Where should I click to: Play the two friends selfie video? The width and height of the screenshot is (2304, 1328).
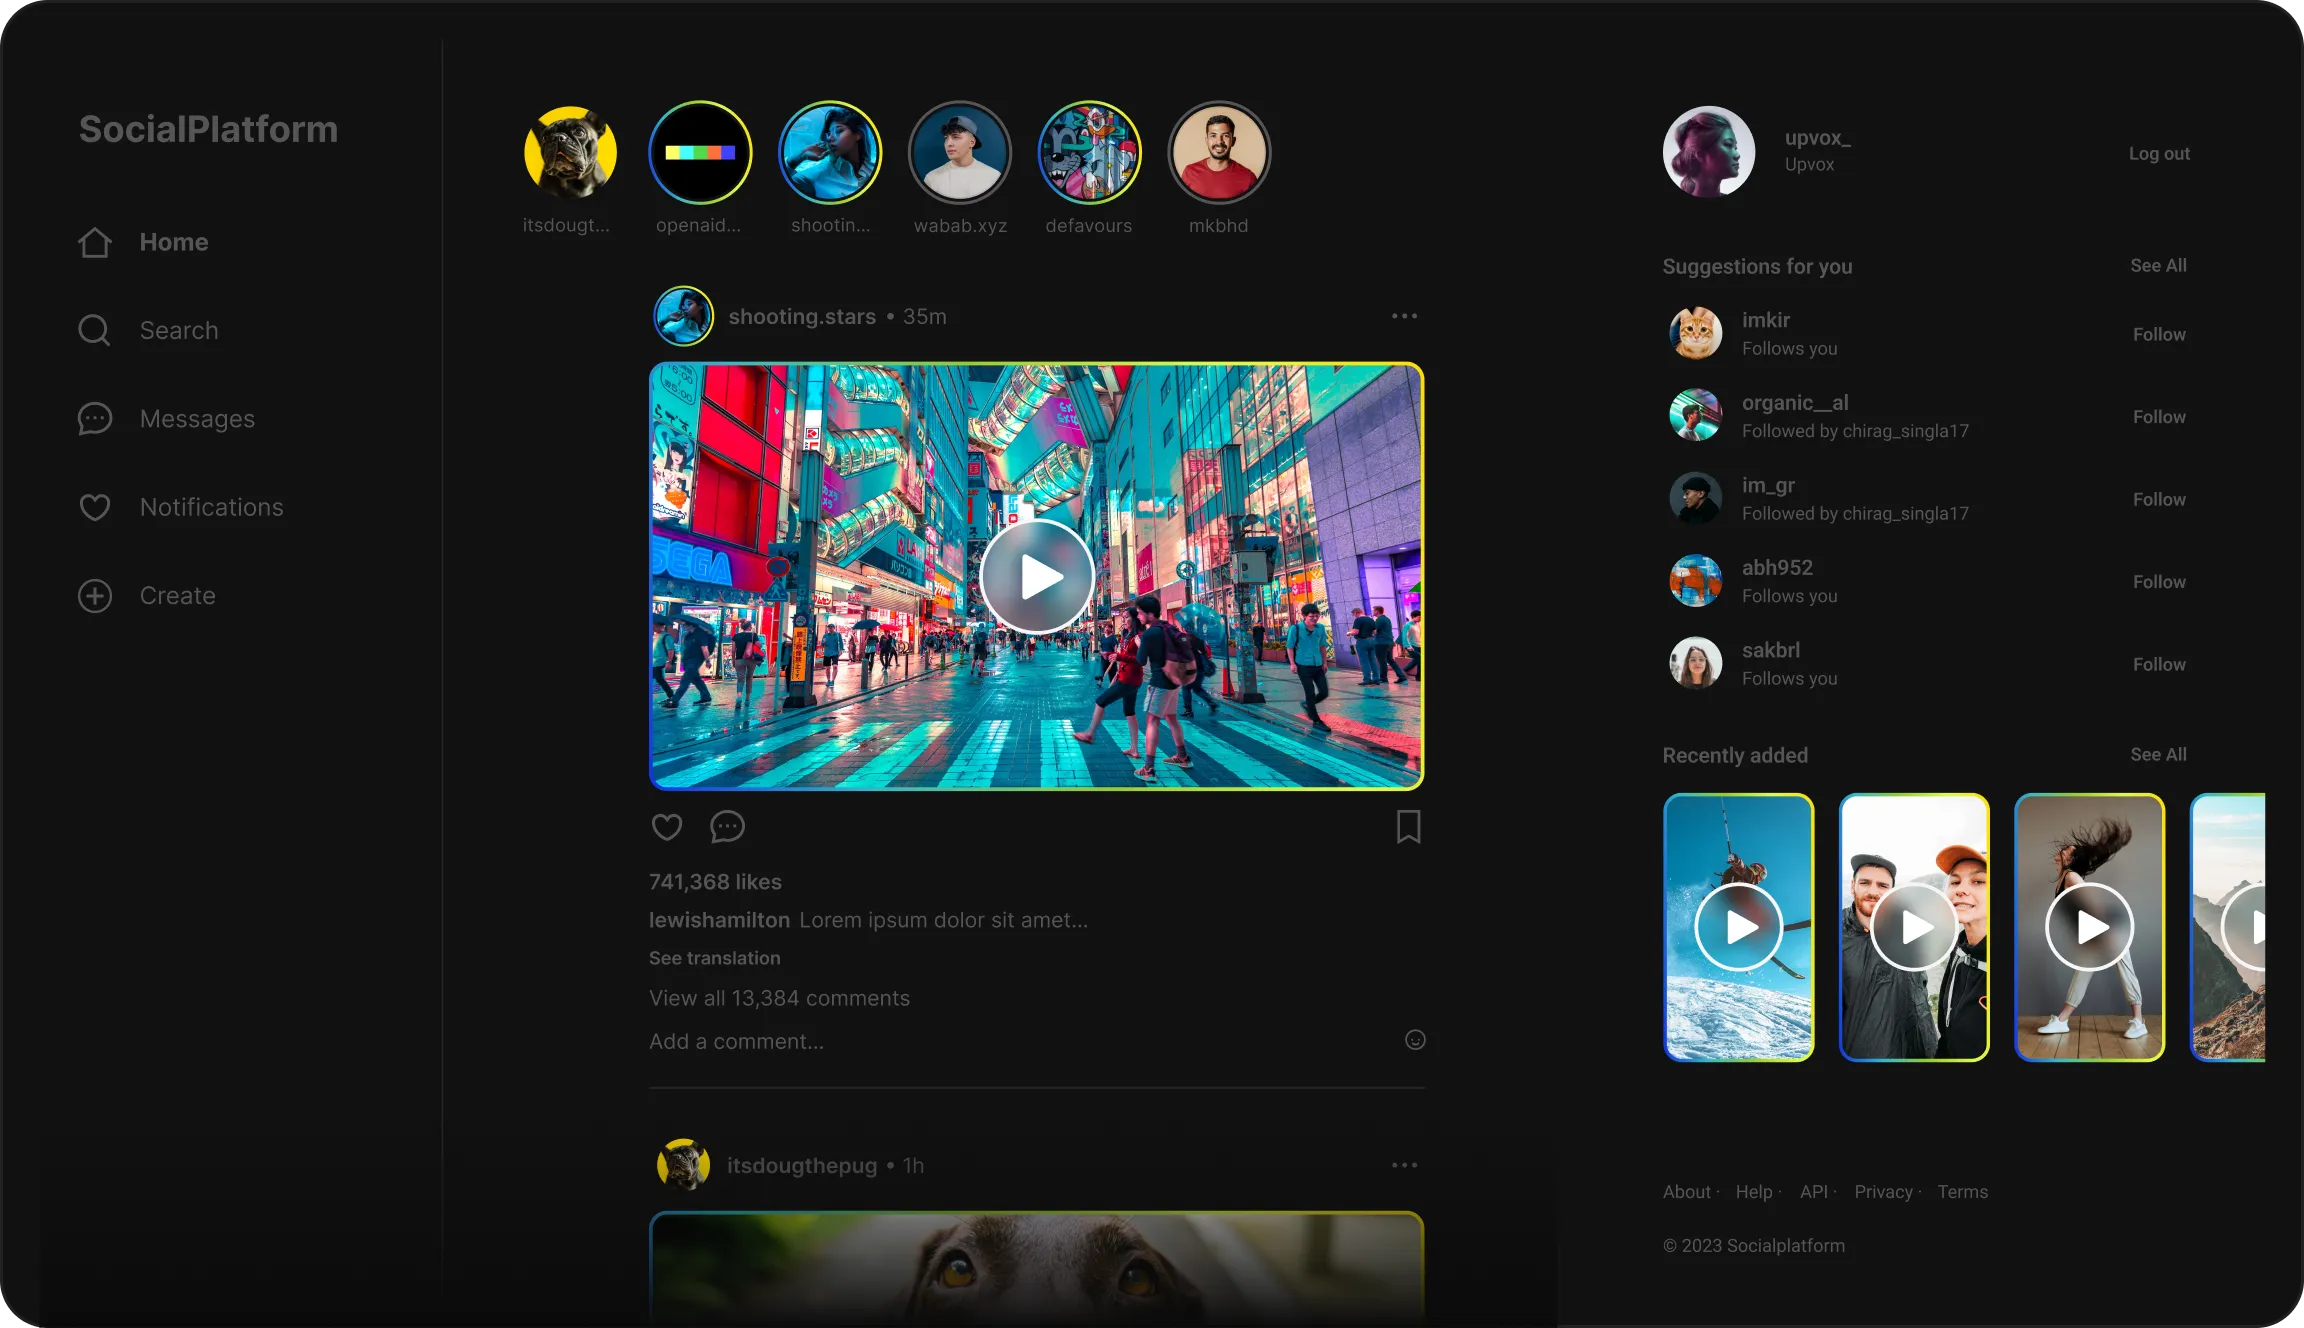click(x=1914, y=927)
